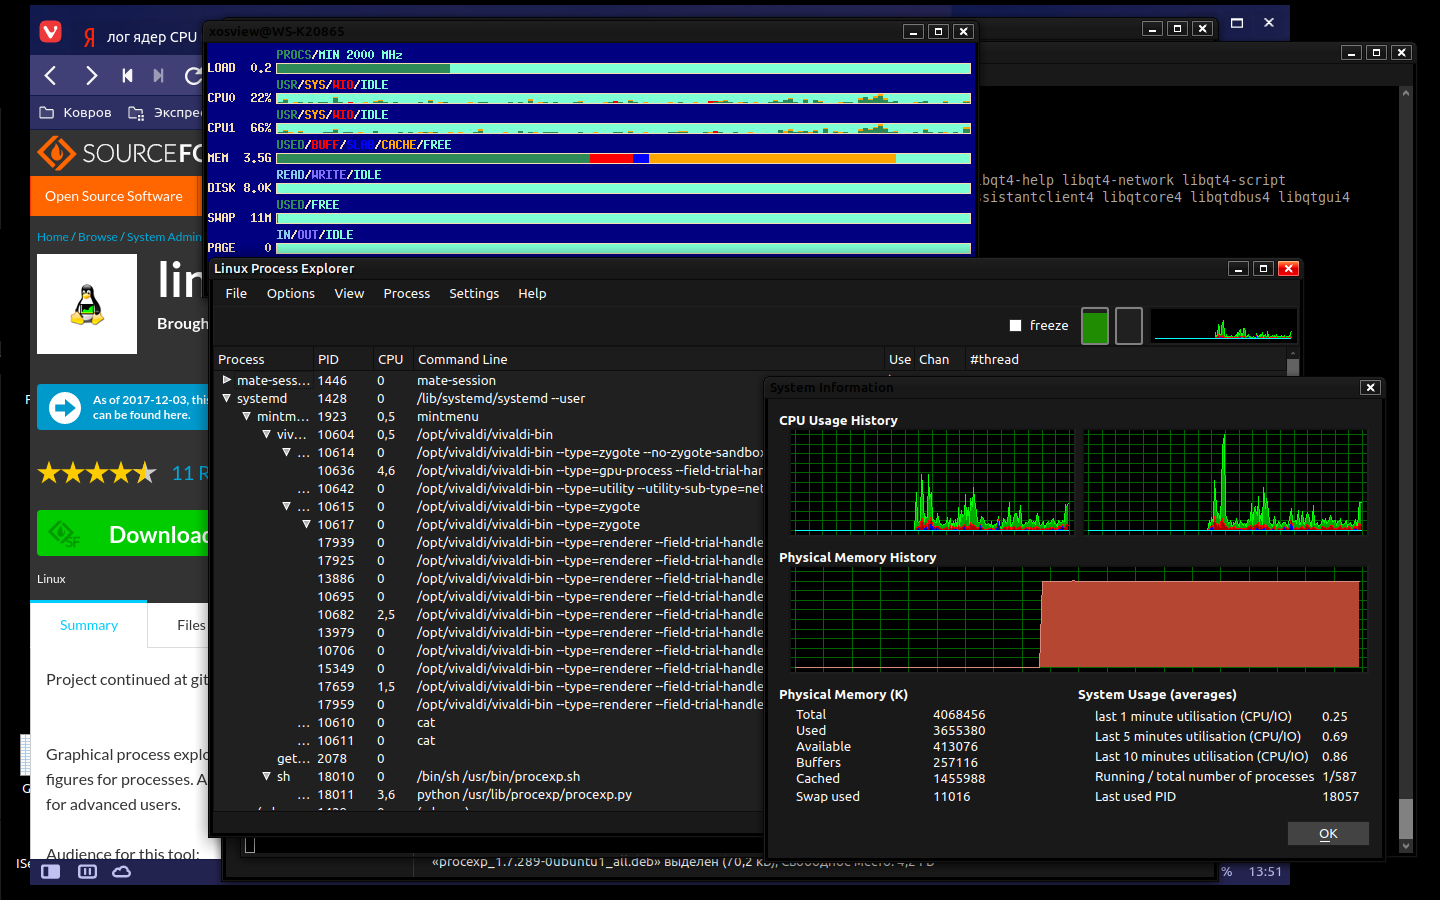Collapse the zygote node PID 10615

[287, 506]
